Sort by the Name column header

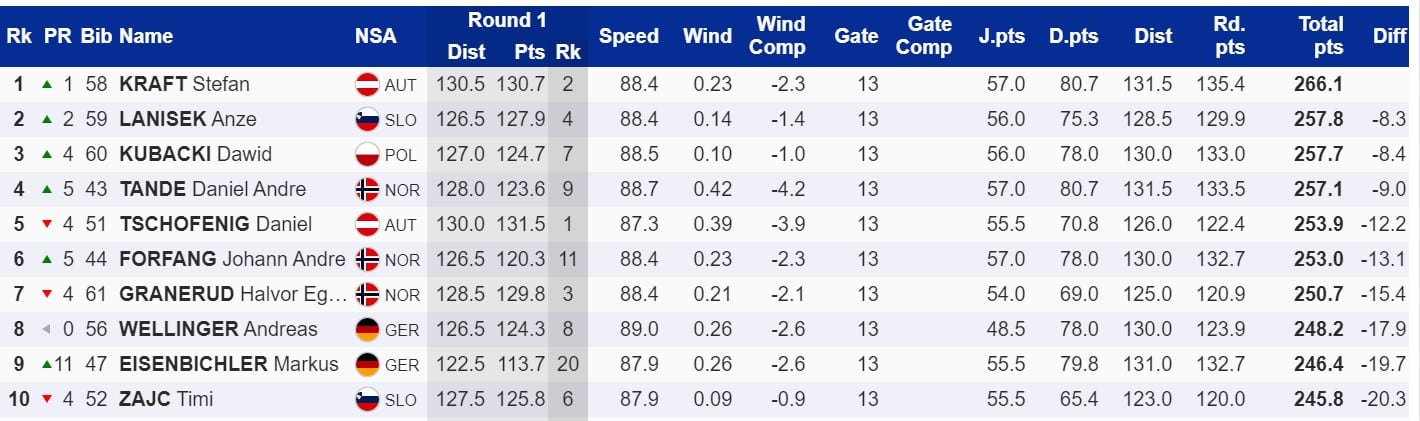146,36
